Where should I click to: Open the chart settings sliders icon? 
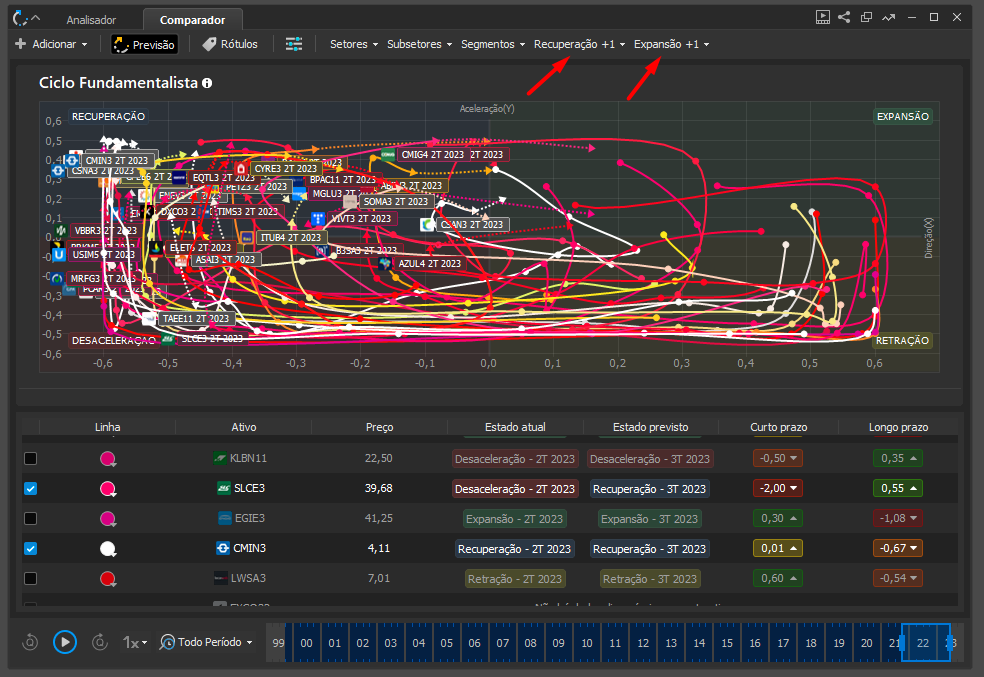[294, 44]
